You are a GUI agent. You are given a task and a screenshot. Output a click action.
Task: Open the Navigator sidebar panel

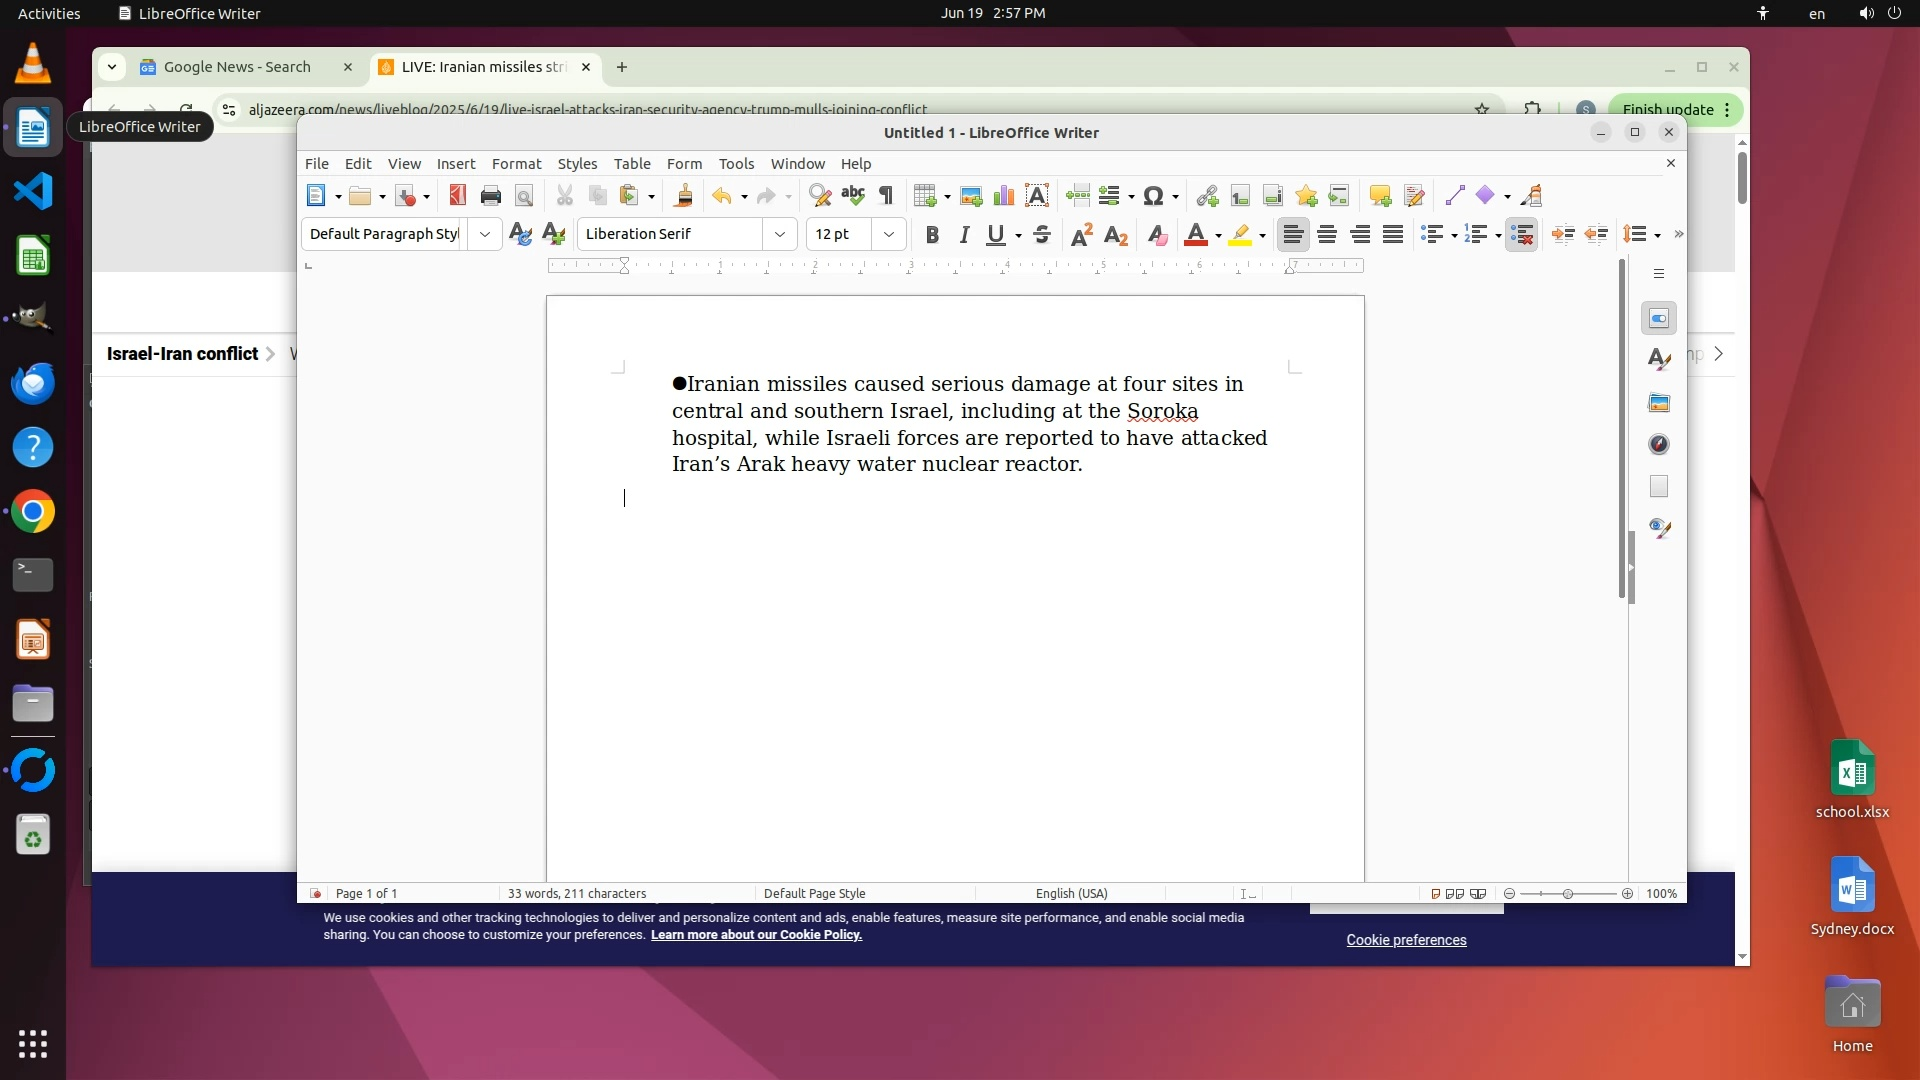tap(1659, 445)
